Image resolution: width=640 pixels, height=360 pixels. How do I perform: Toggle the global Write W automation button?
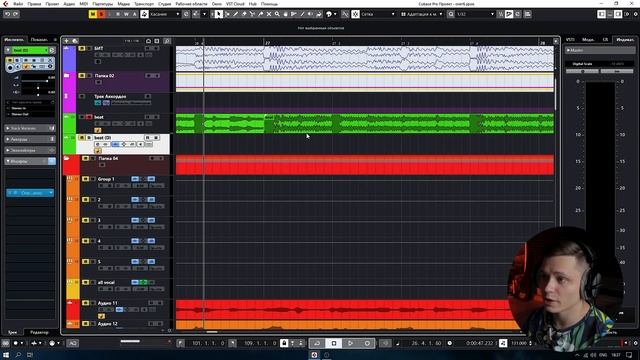[126, 14]
